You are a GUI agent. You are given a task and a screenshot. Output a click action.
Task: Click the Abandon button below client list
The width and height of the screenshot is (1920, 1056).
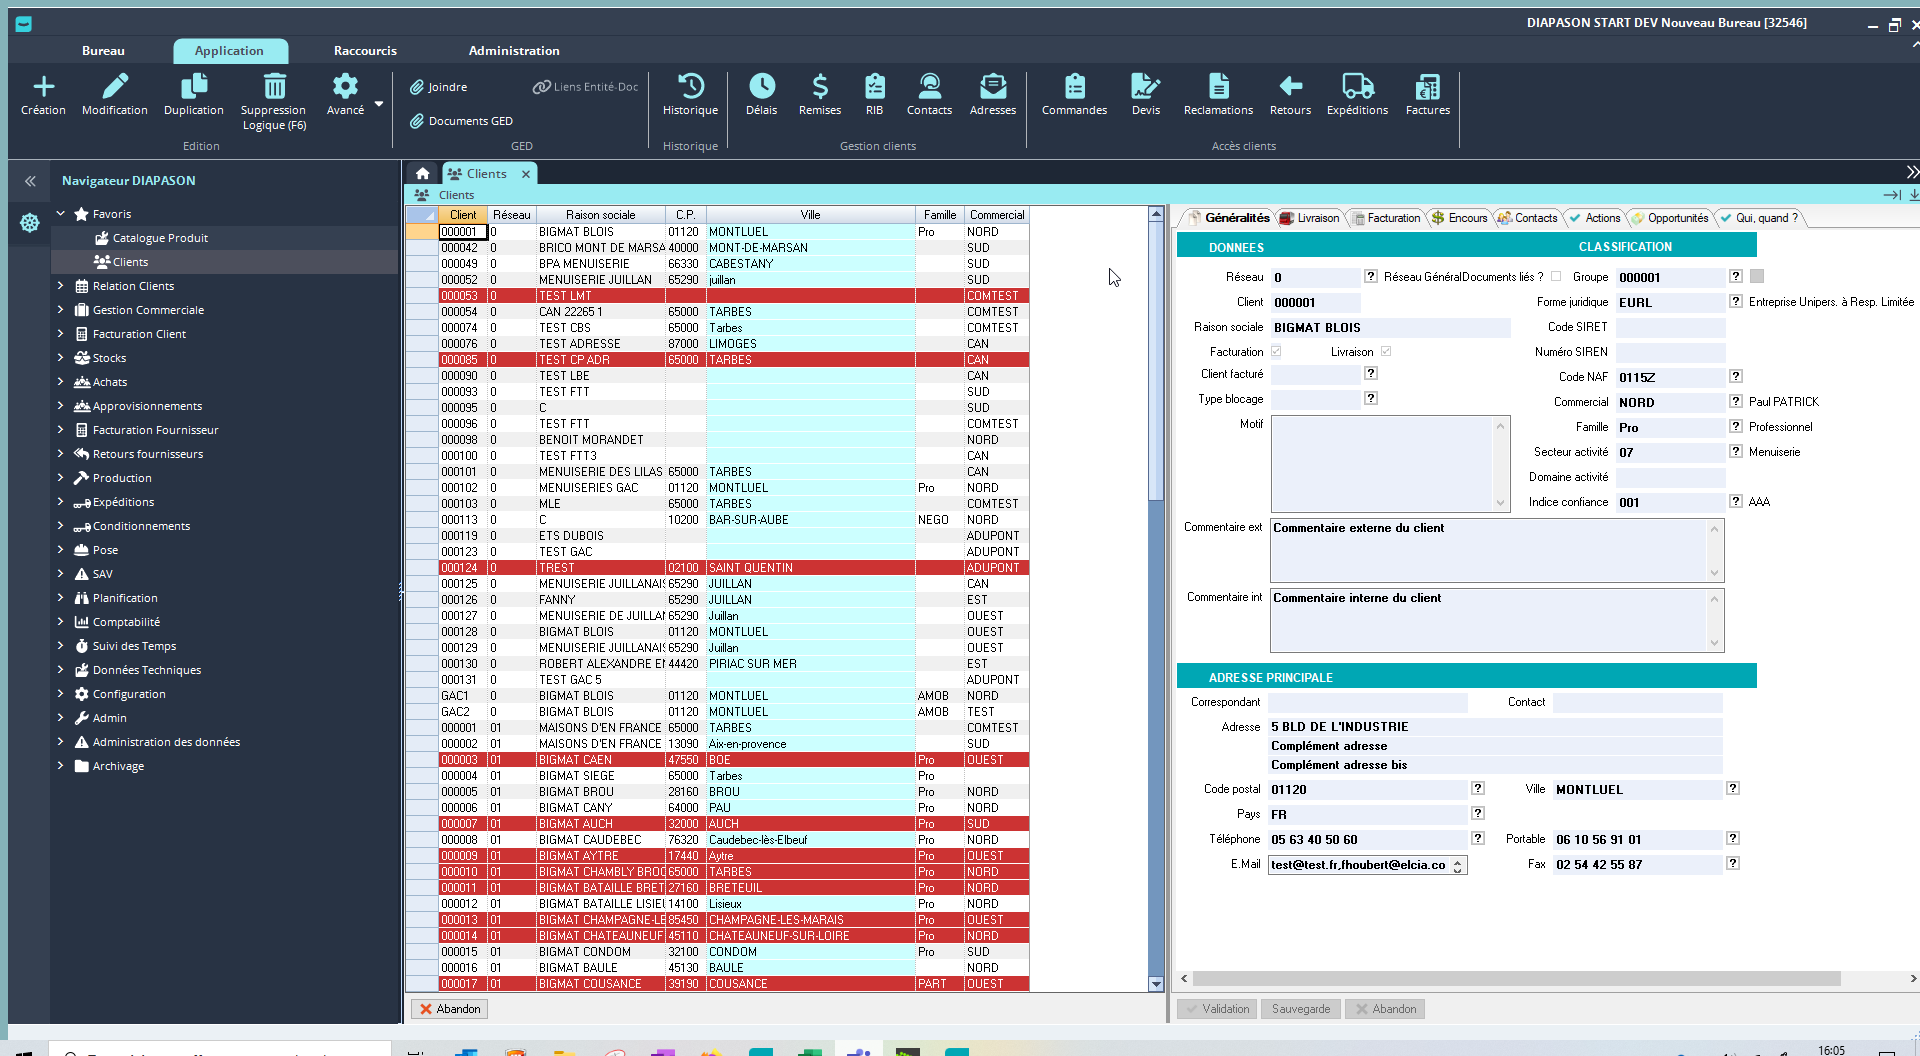coord(449,1009)
